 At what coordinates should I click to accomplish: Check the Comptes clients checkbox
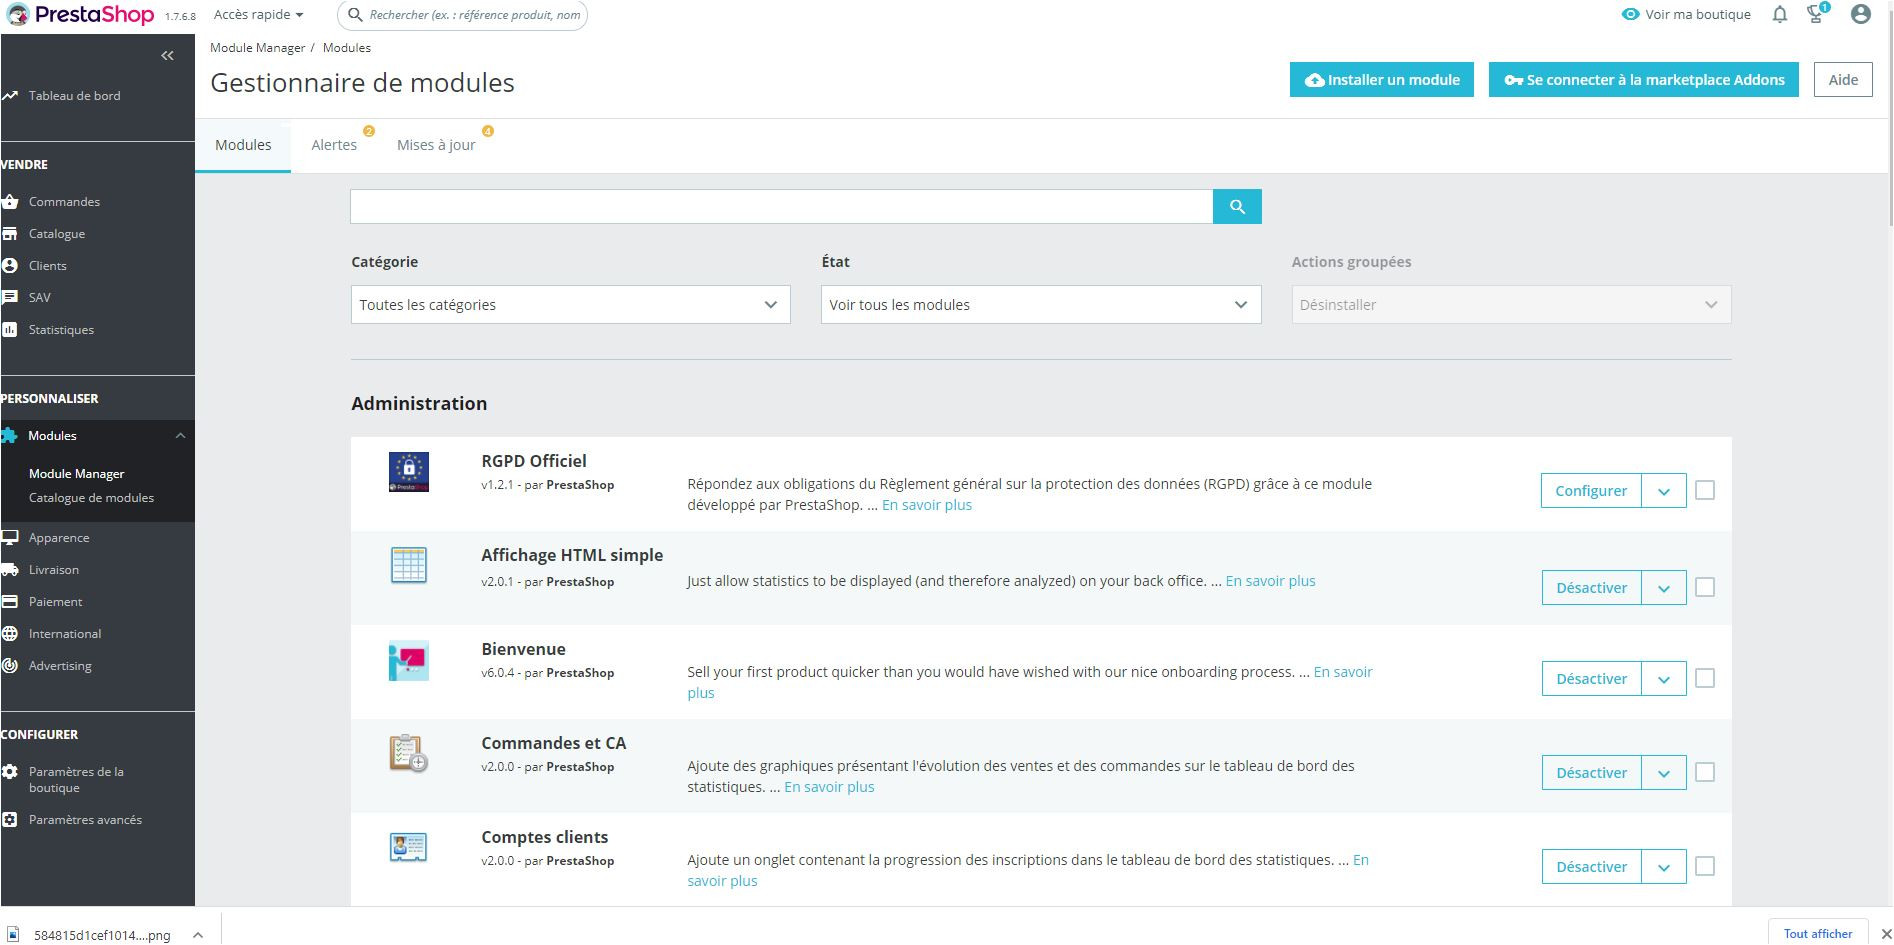tap(1705, 866)
